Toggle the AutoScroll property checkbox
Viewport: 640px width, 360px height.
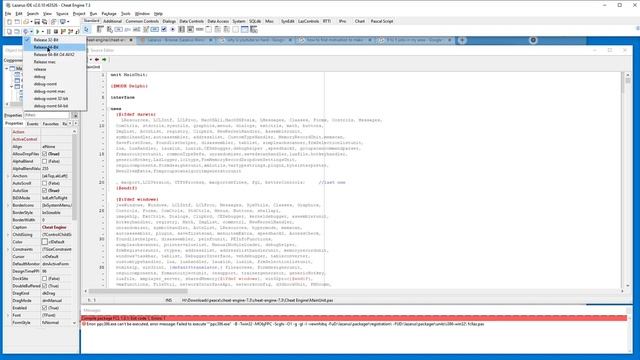[44, 183]
